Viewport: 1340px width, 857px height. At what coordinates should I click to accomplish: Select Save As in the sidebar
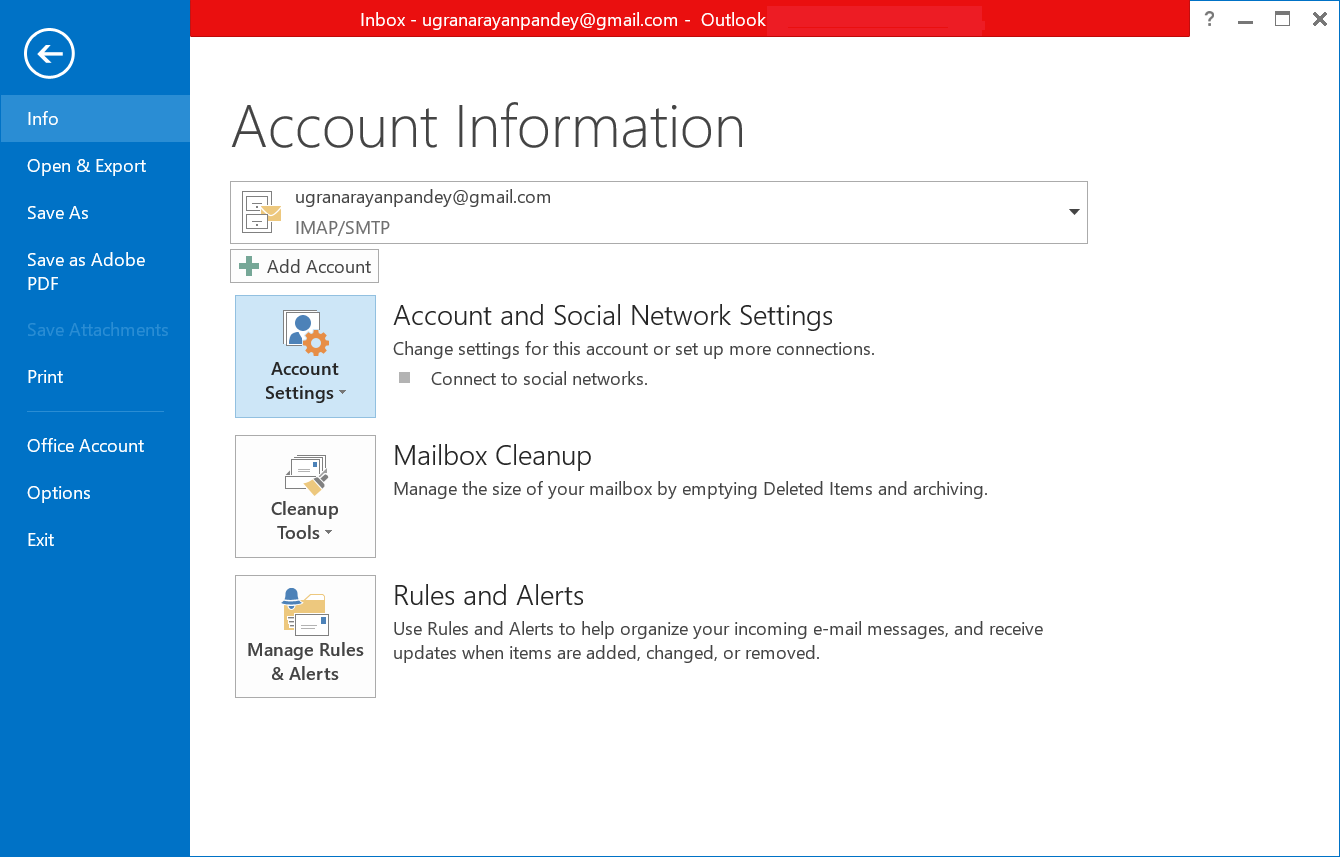95,213
